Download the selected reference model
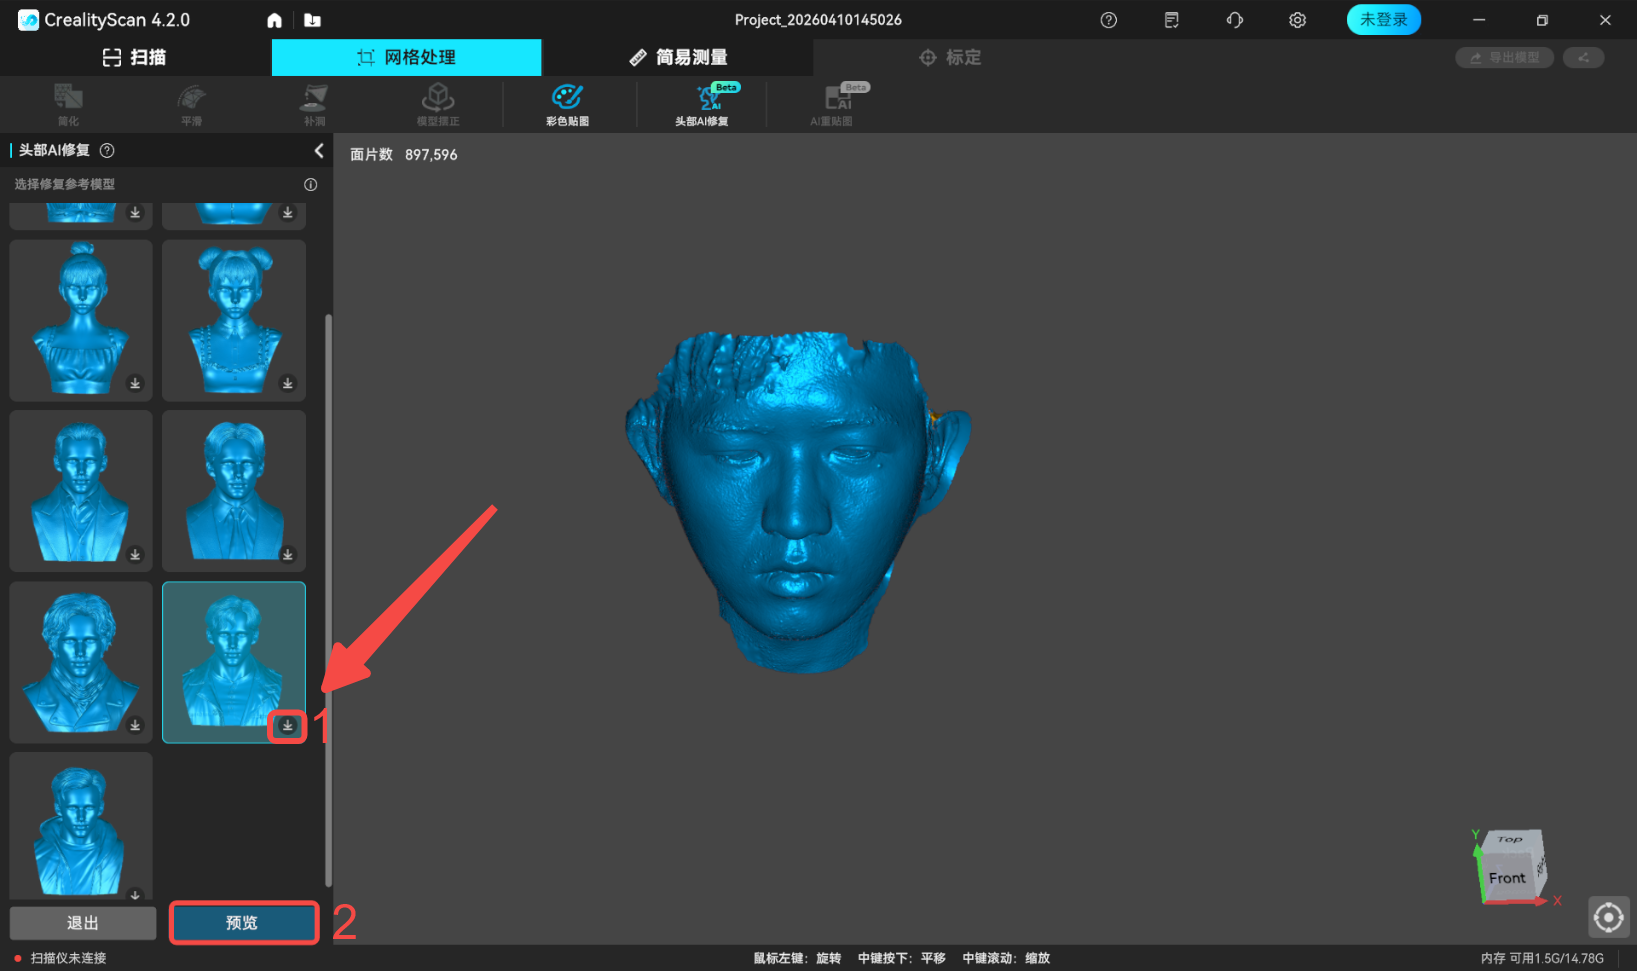Viewport: 1637px width, 971px height. point(287,725)
